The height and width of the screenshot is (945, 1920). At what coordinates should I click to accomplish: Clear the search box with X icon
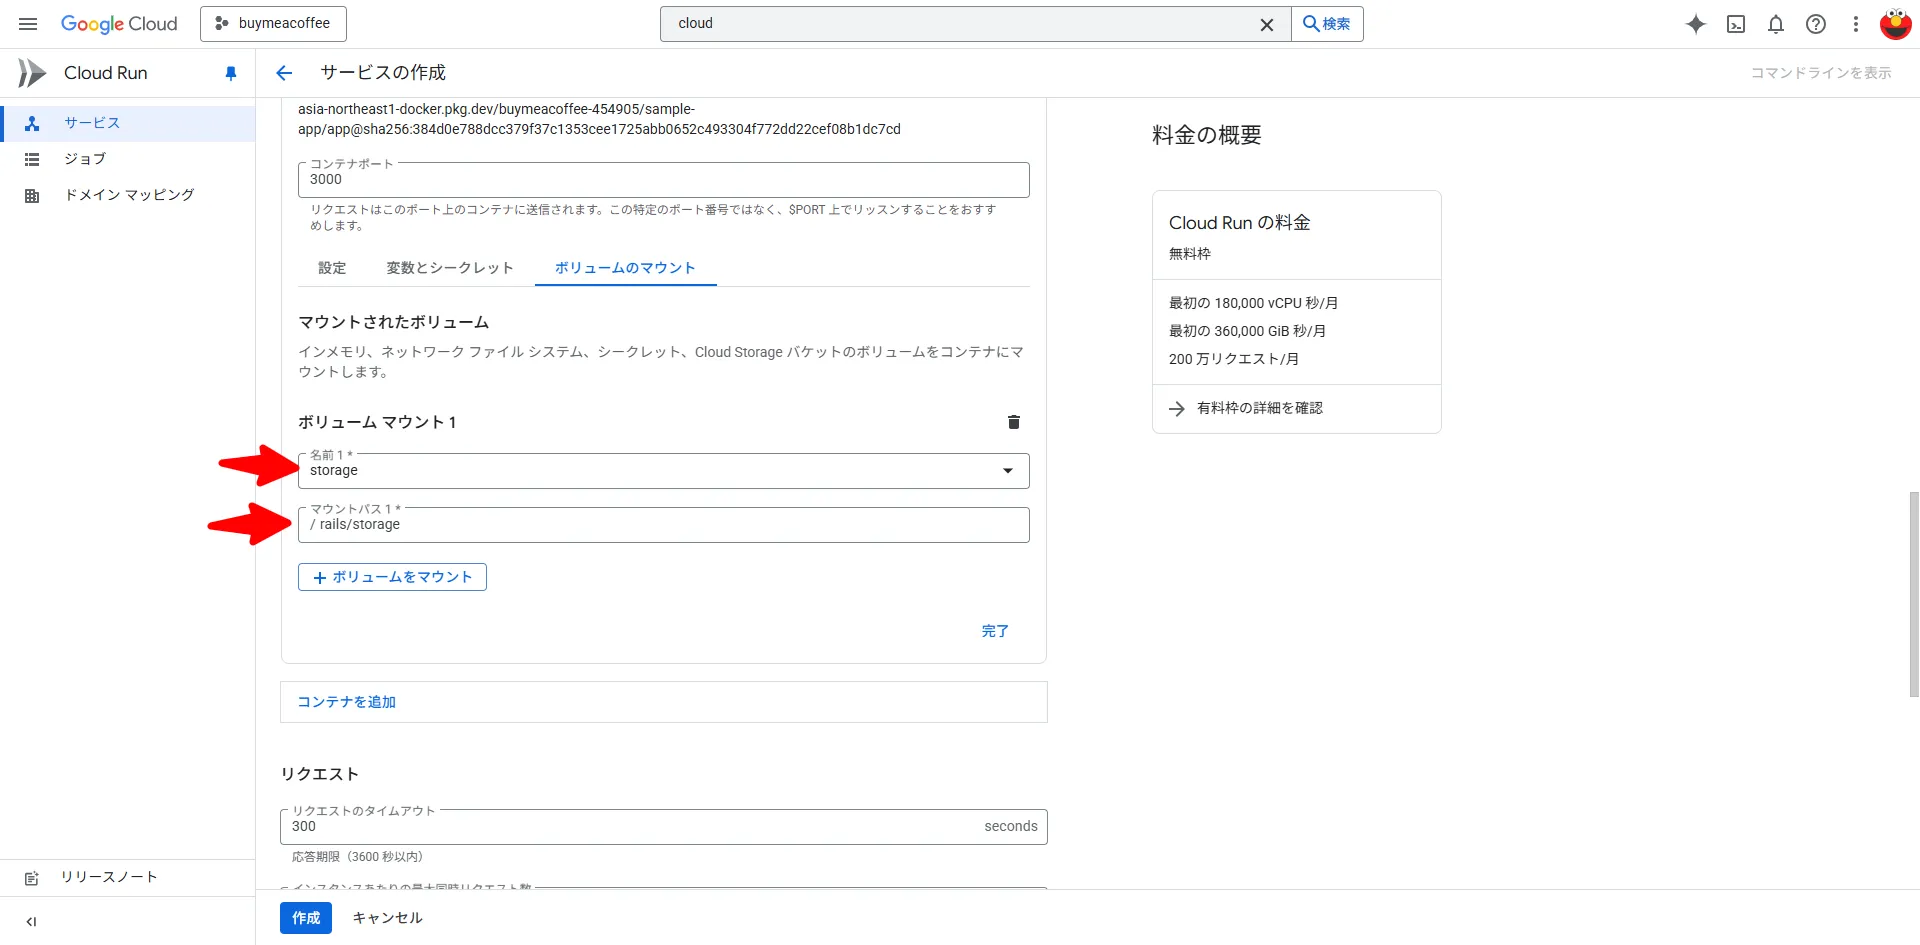pos(1266,24)
